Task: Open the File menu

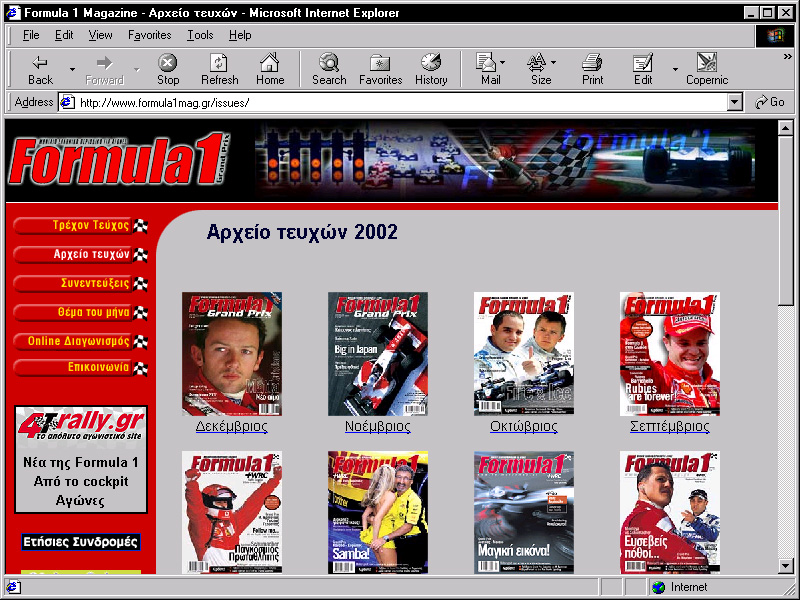Action: [x=31, y=35]
